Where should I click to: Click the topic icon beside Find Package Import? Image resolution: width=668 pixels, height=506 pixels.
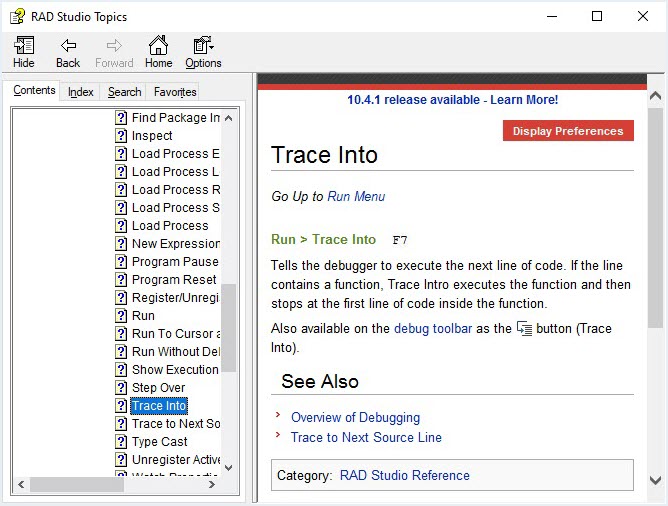click(x=121, y=118)
